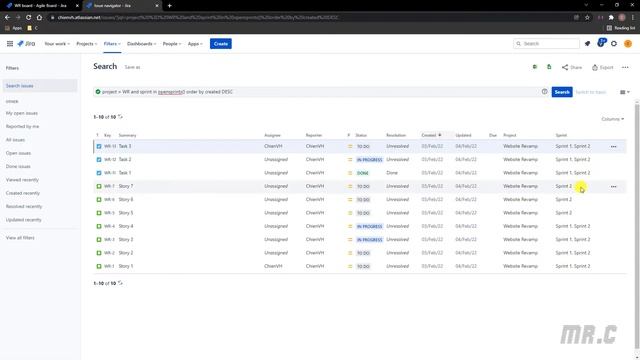The width and height of the screenshot is (640, 360).
Task: Reload the page with browser refresh icon
Action: coord(29,18)
